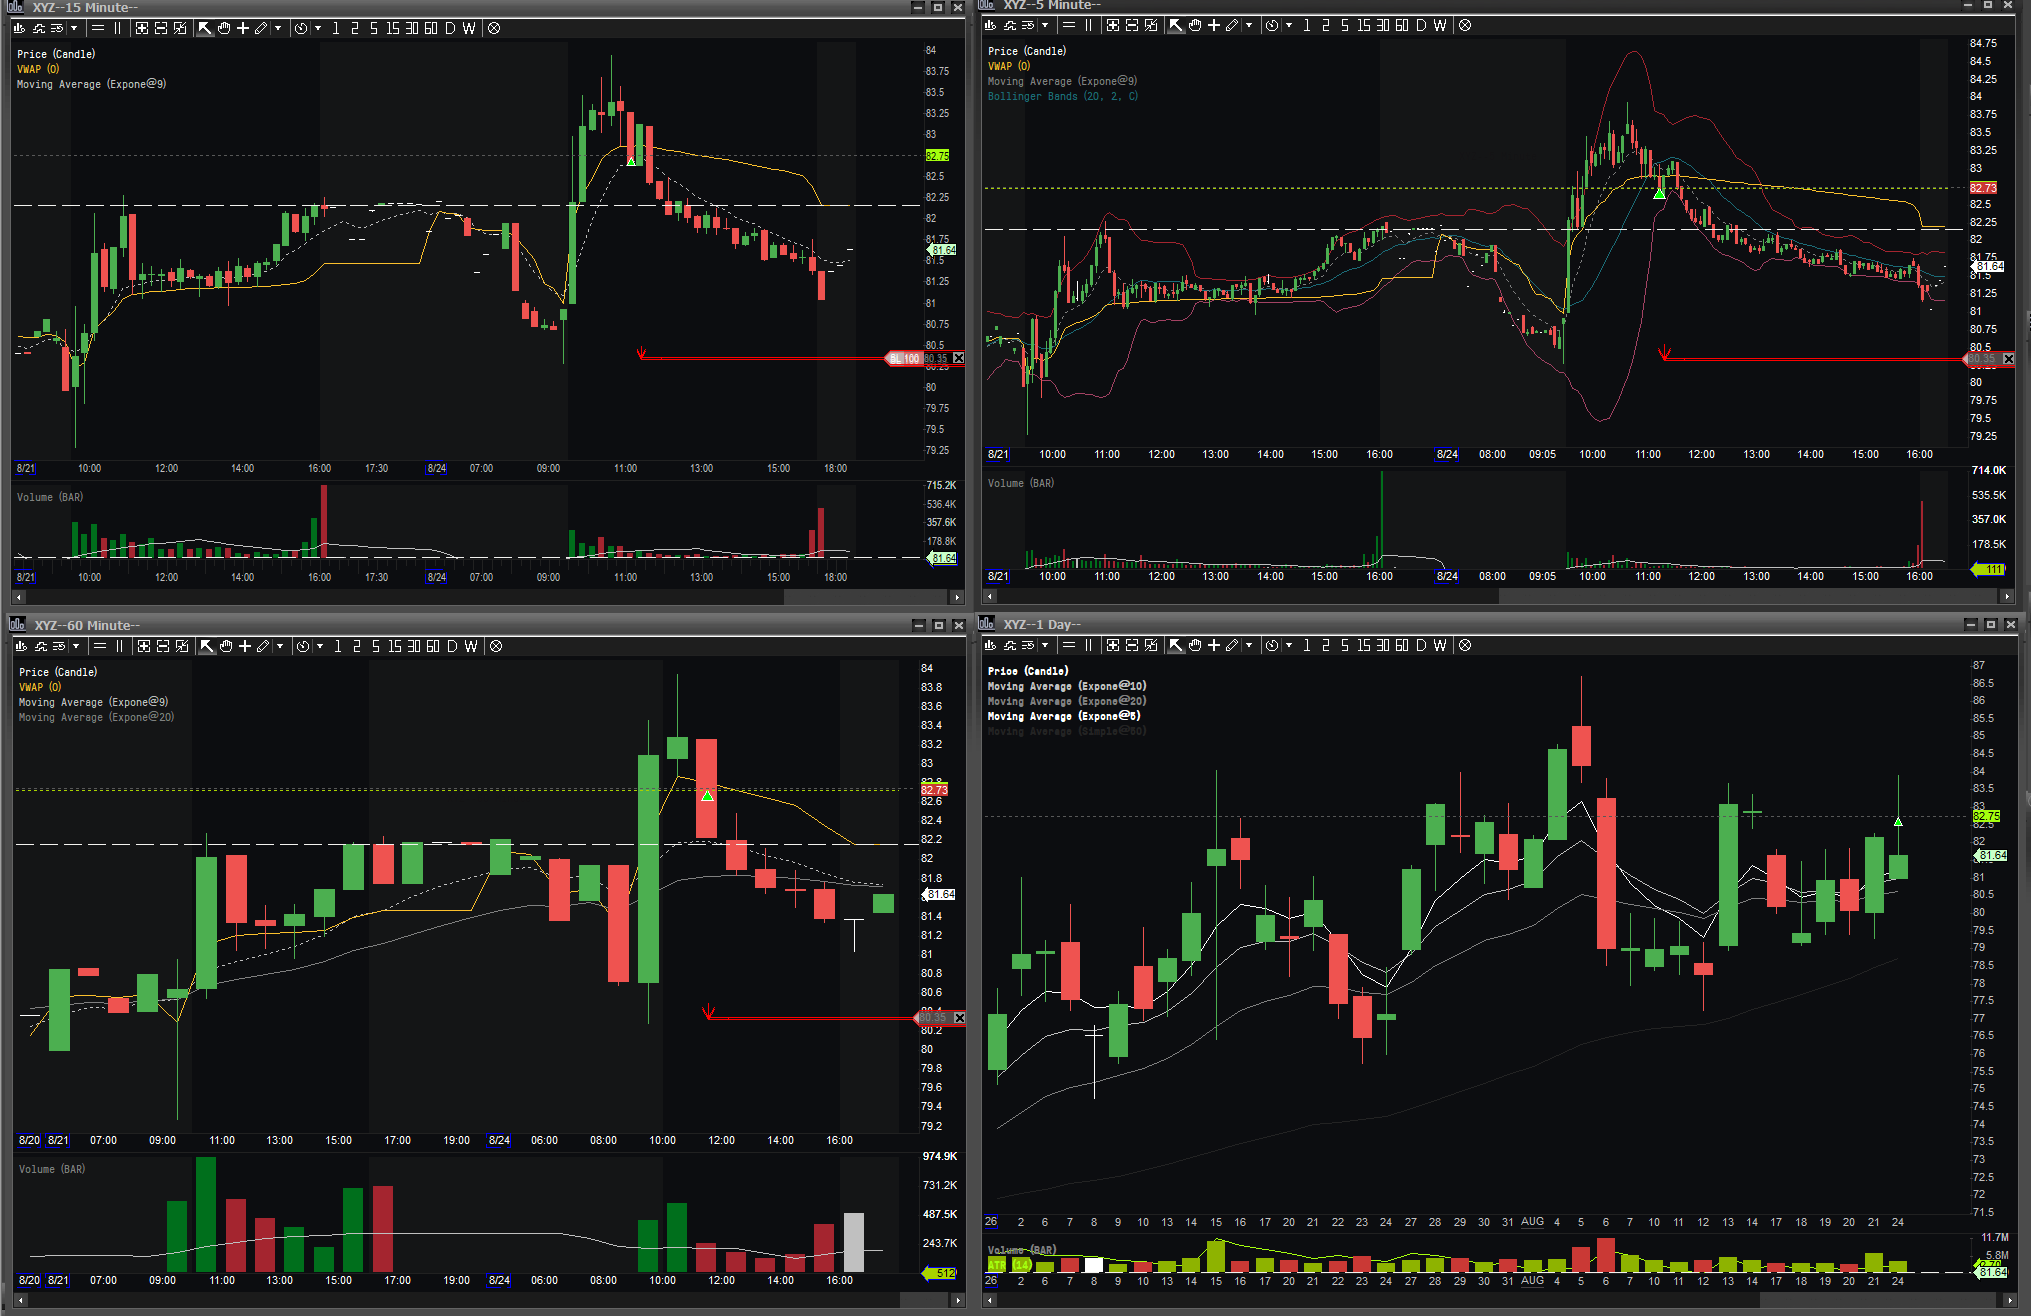Switch 60 Minute chart to 30 minute interval
Screen dimensions: 2031x1316
click(414, 646)
